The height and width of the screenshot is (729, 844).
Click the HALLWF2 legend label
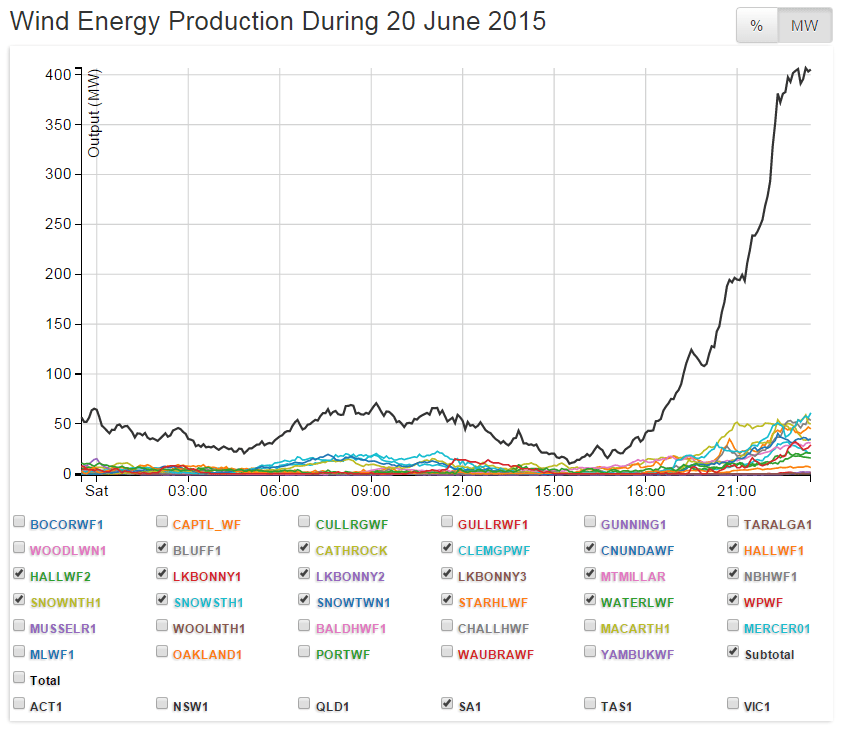tap(60, 577)
